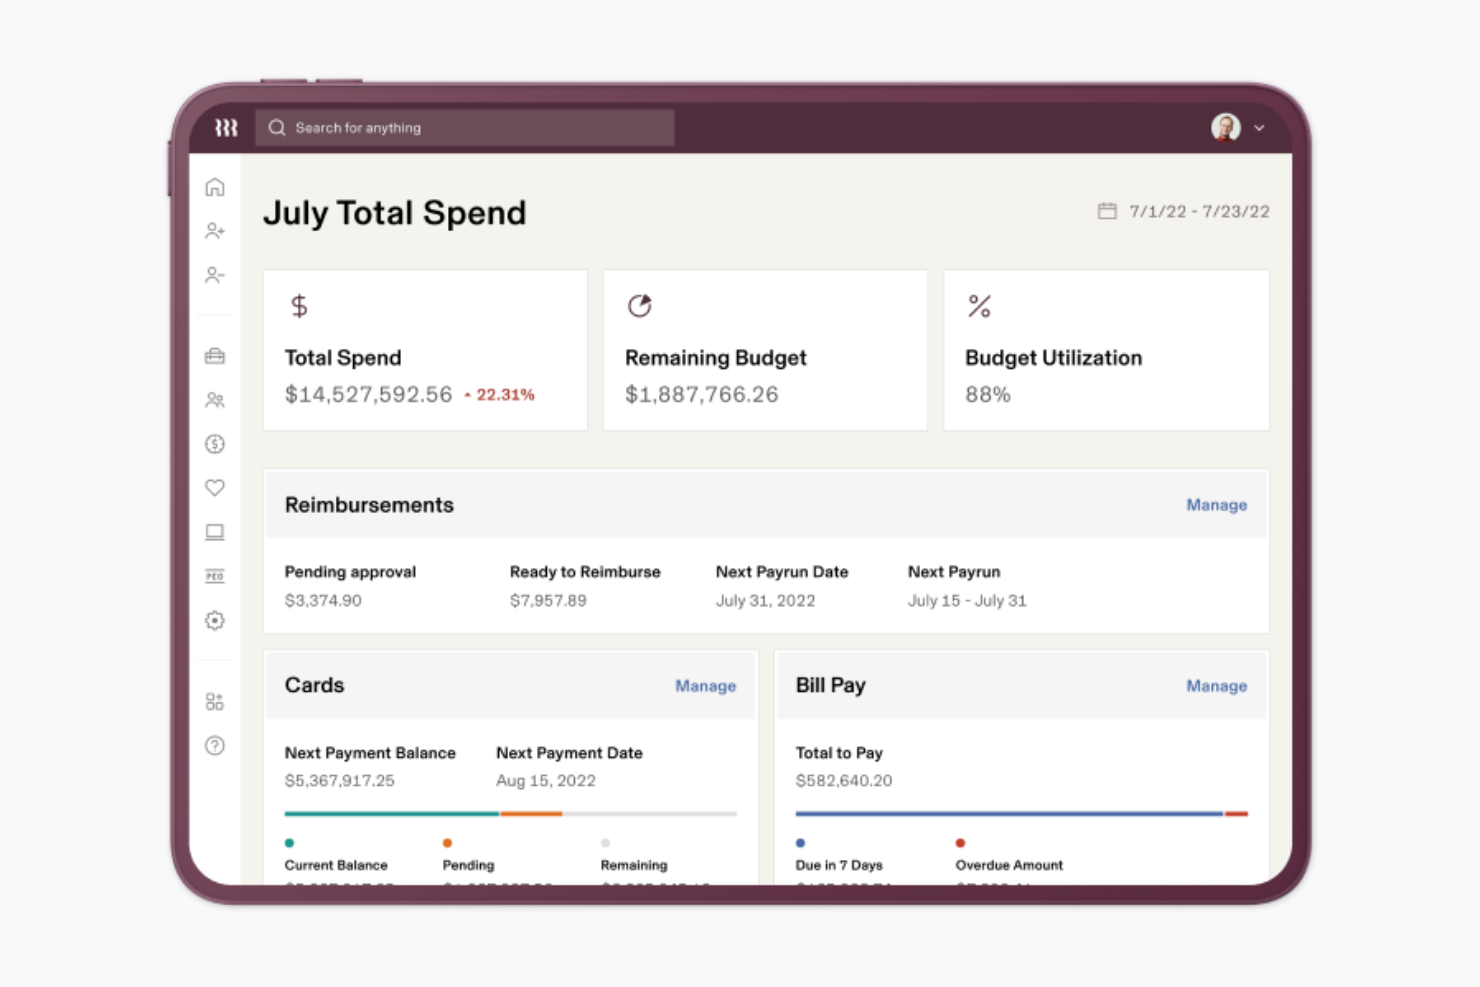Select the offboarding remove-person icon
1480x987 pixels.
tap(214, 275)
